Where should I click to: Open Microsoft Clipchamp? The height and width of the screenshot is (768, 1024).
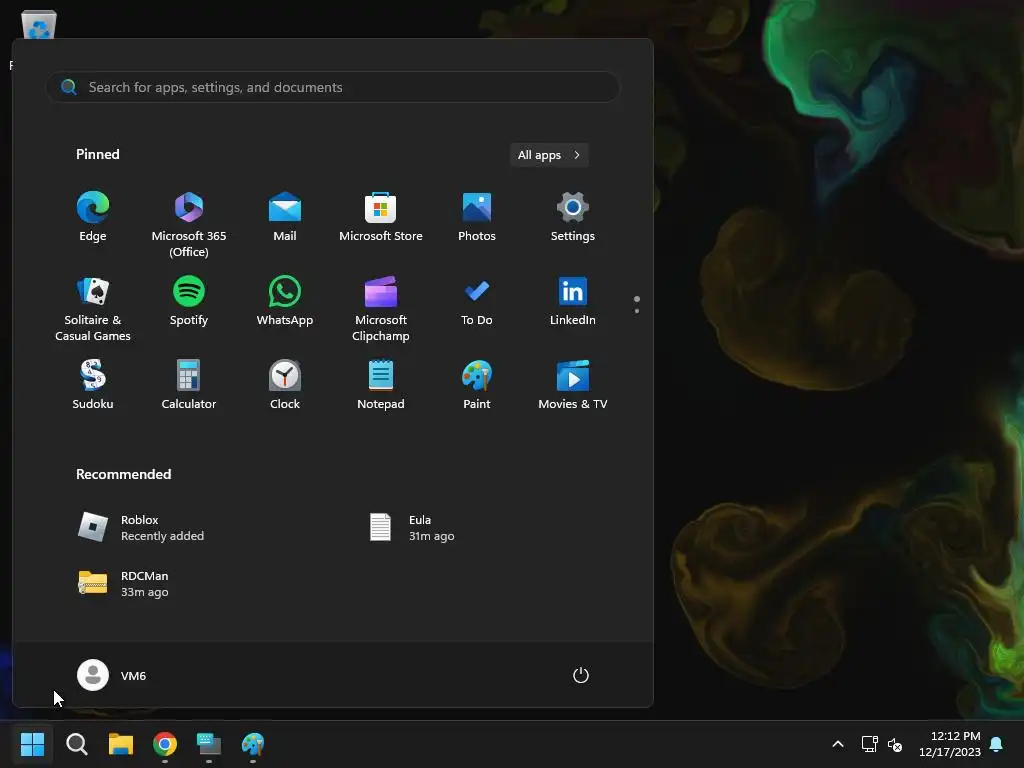click(381, 308)
